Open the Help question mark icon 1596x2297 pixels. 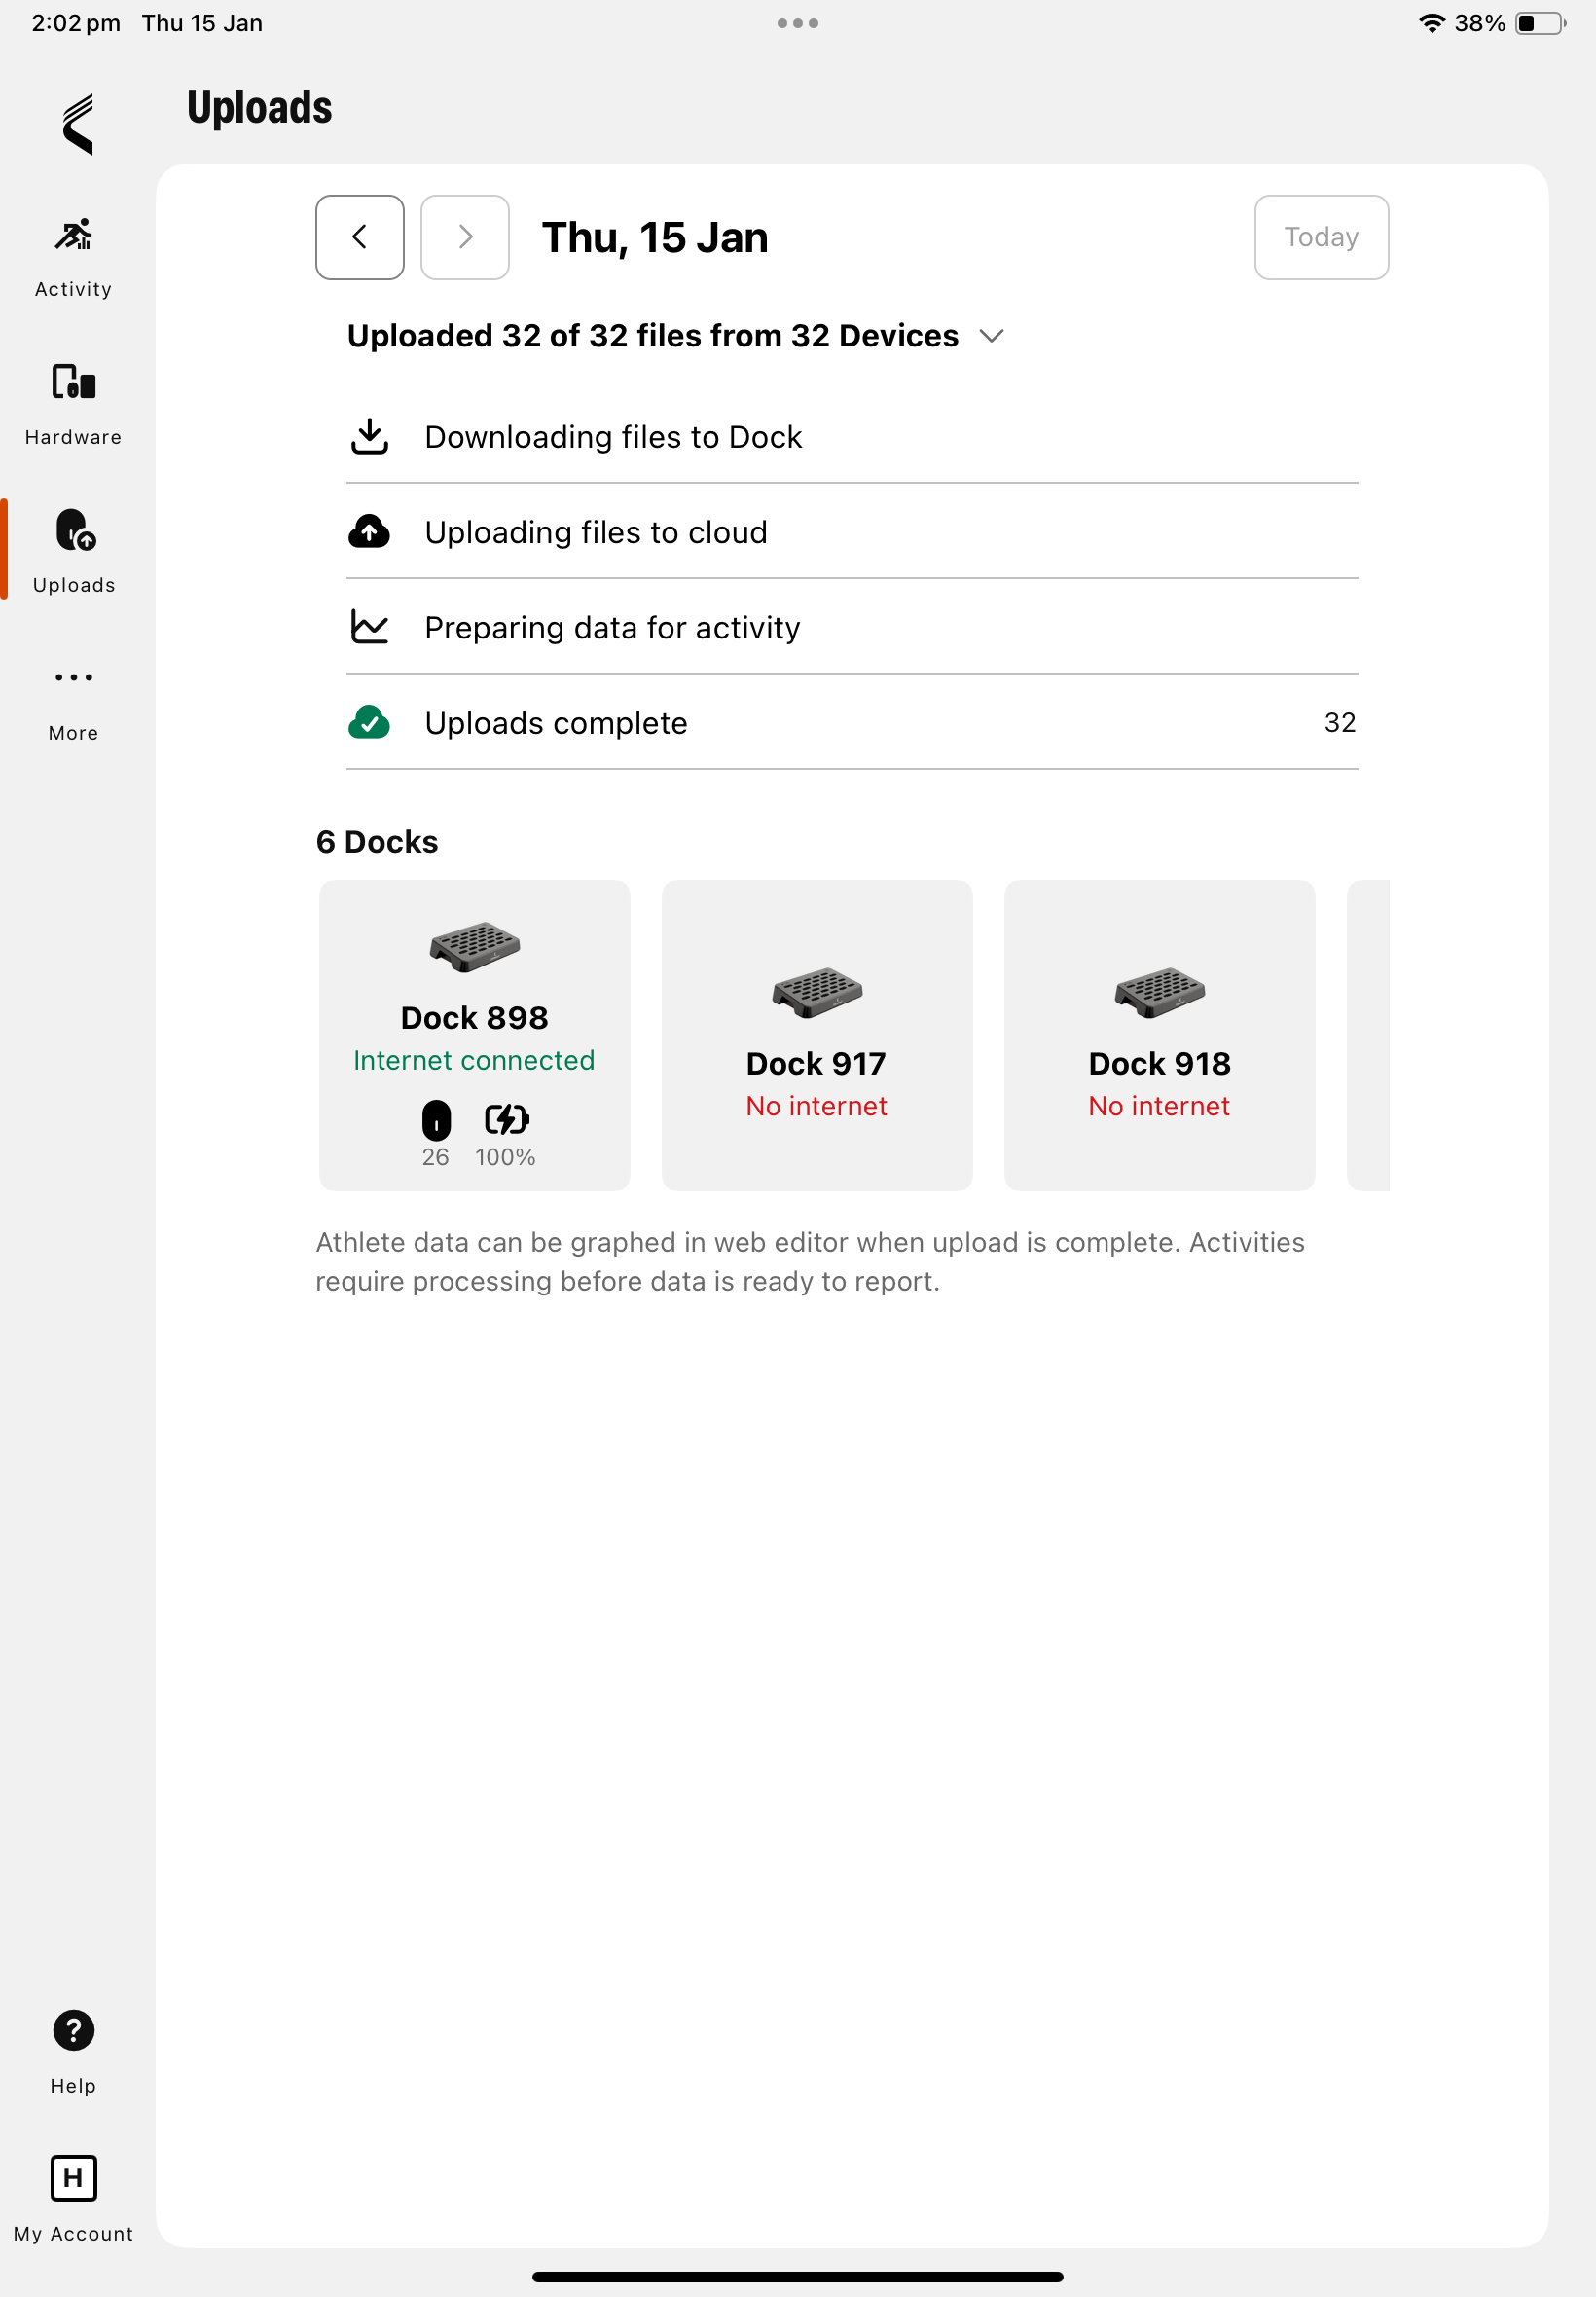point(73,2029)
